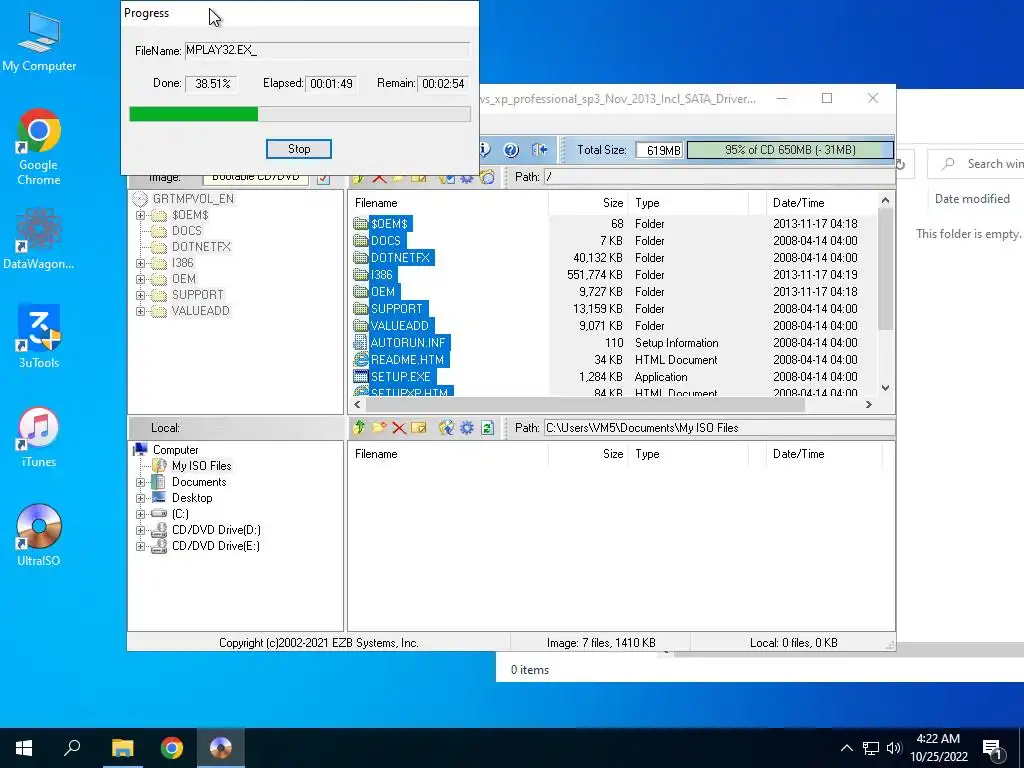
Task: Click the volume speaker tray icon
Action: pos(894,748)
